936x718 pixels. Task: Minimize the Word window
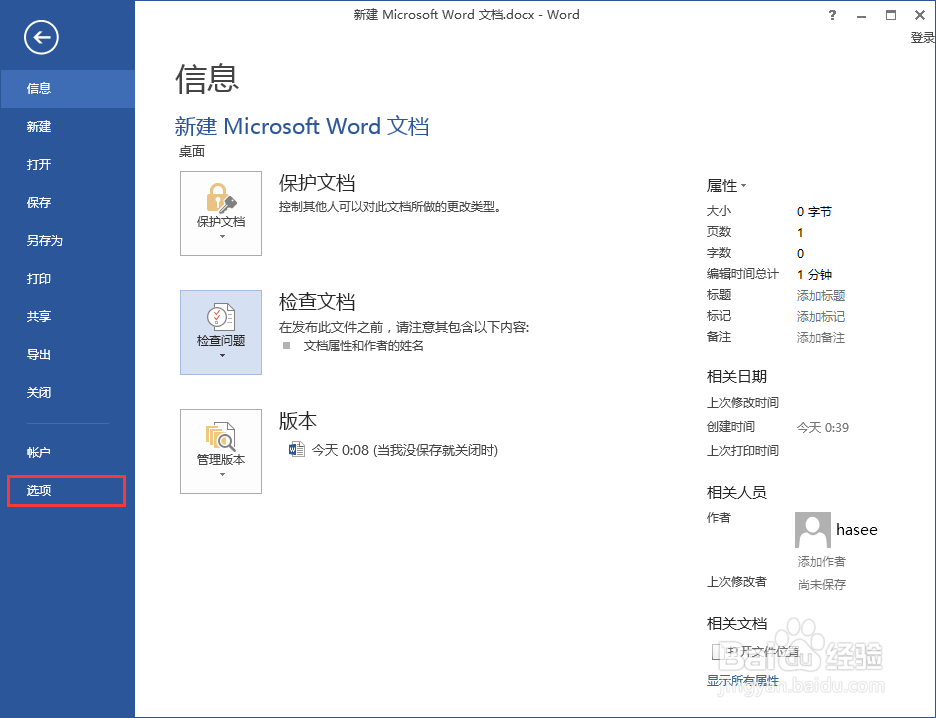(861, 16)
